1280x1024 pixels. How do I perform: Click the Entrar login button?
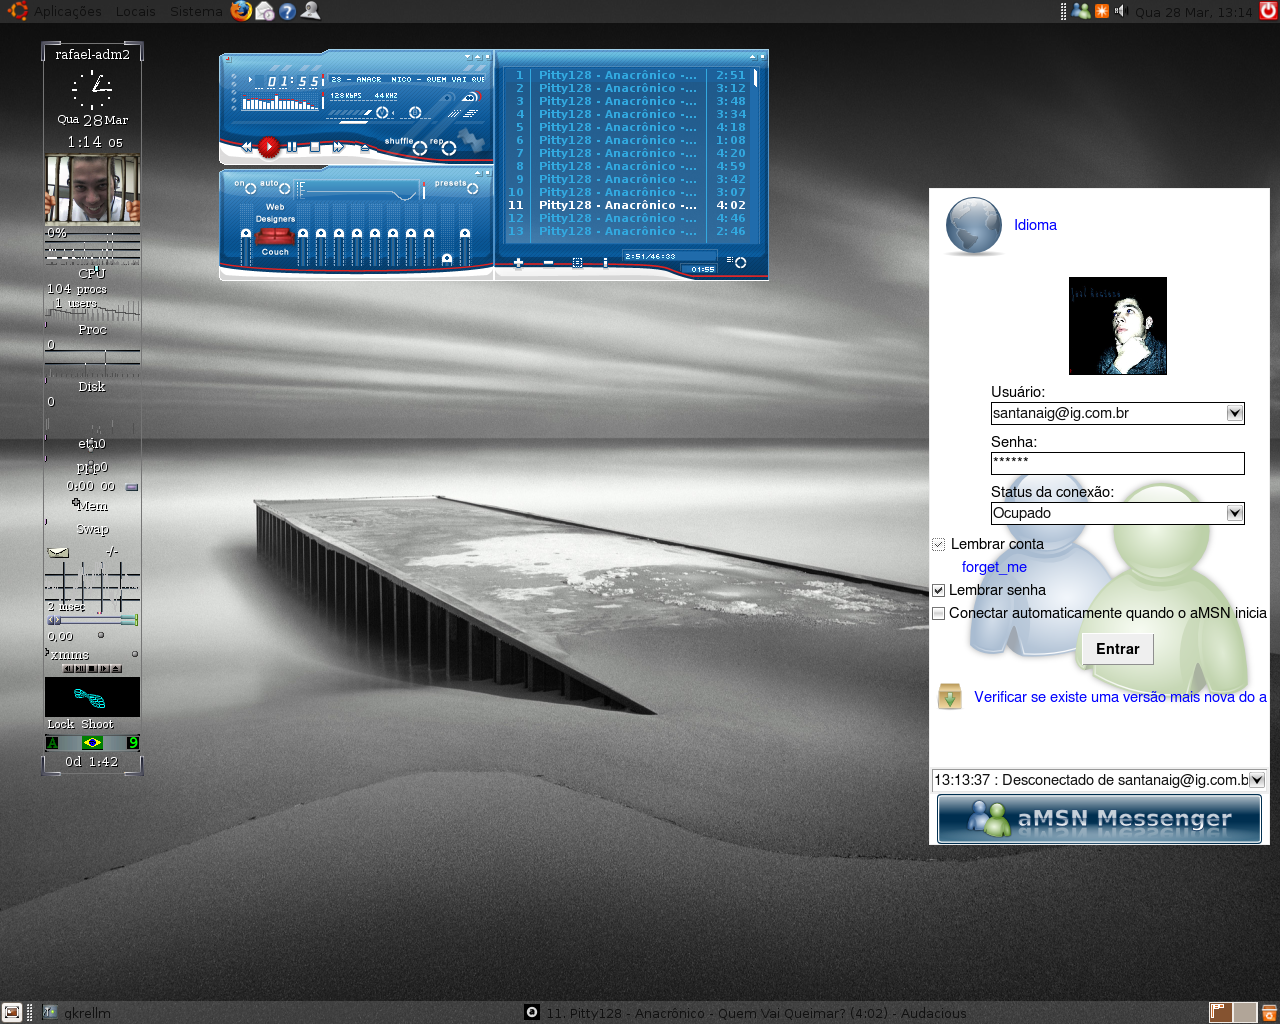tap(1117, 649)
